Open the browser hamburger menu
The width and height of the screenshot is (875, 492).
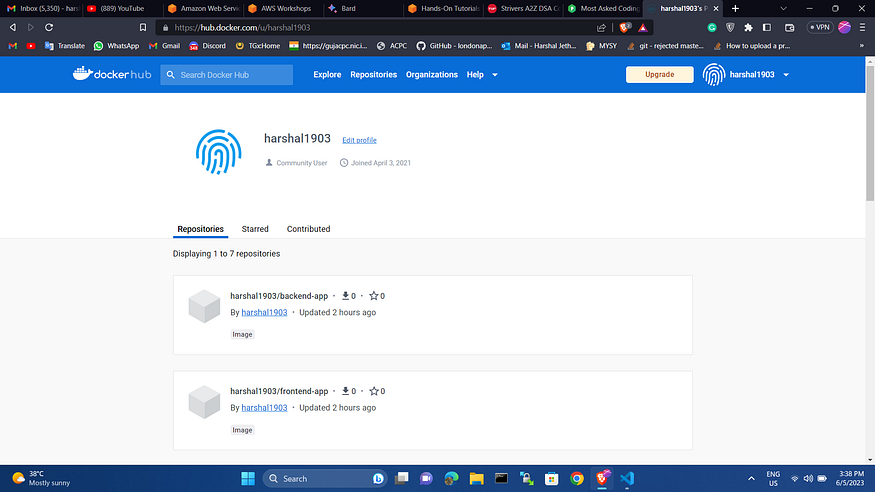[x=863, y=27]
